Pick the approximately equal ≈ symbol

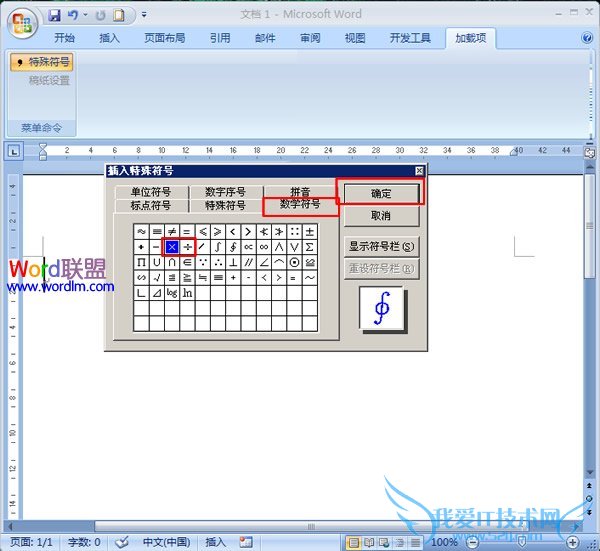pos(141,231)
